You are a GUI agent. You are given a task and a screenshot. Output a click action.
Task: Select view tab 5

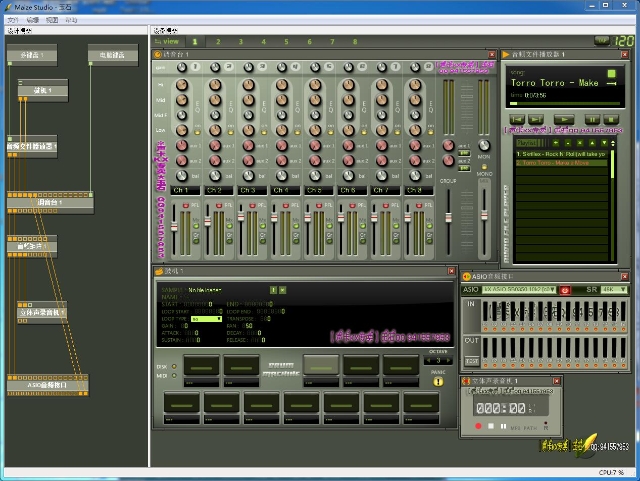[x=286, y=42]
